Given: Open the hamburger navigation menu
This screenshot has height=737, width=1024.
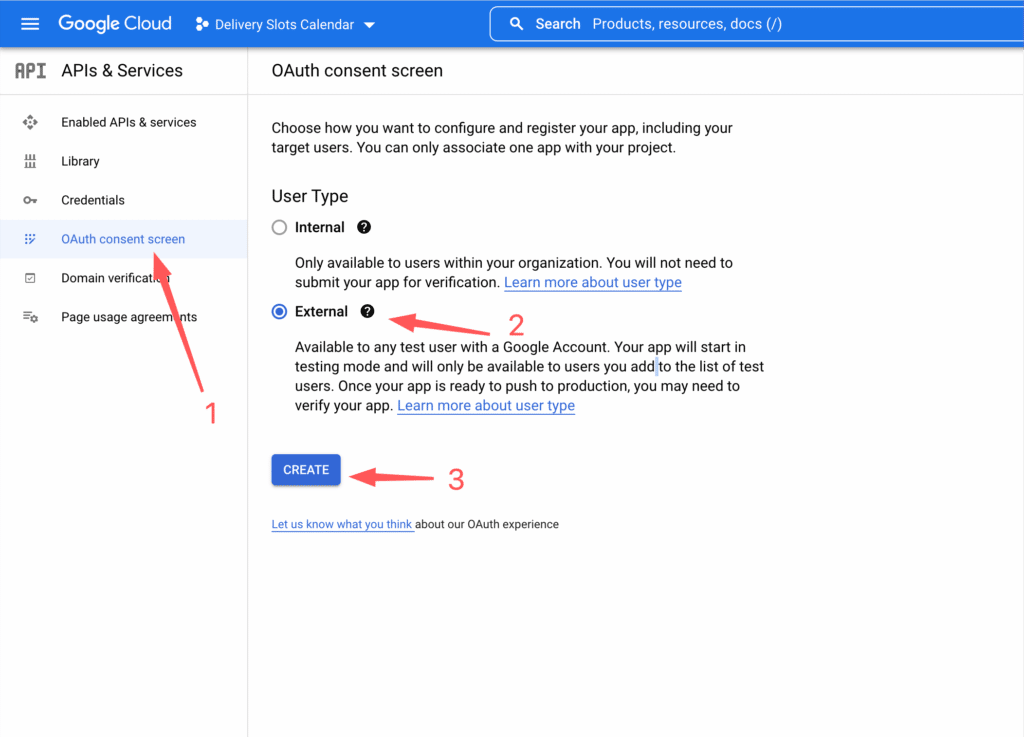Looking at the screenshot, I should point(30,24).
